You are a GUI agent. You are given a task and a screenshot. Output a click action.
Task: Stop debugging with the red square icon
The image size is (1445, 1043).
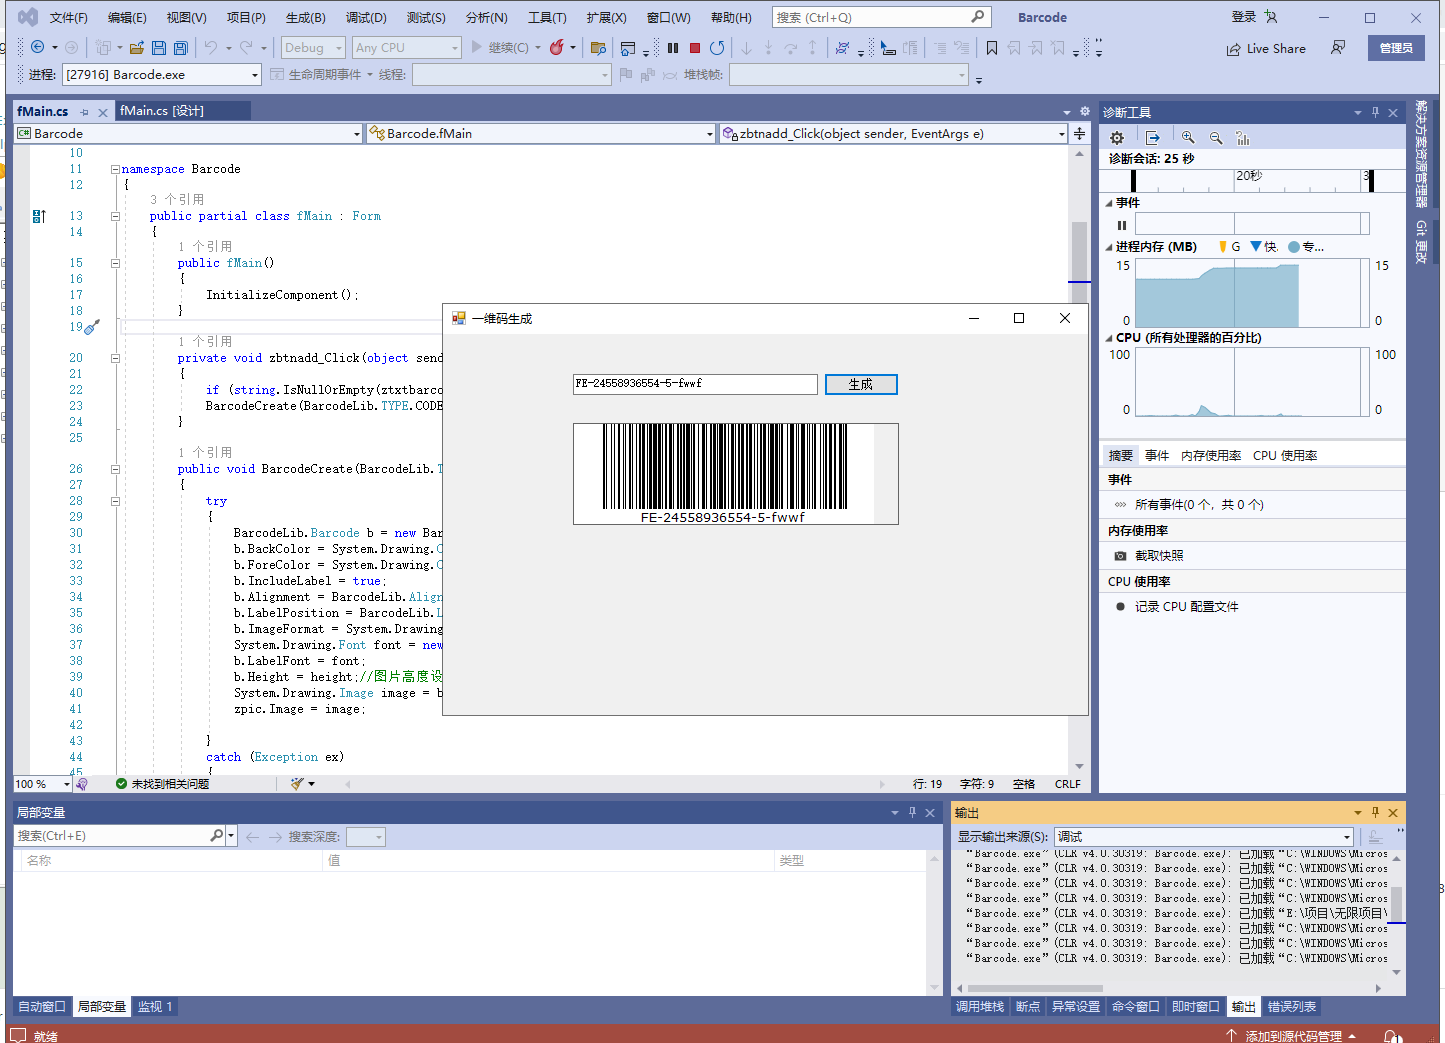pyautogui.click(x=695, y=48)
